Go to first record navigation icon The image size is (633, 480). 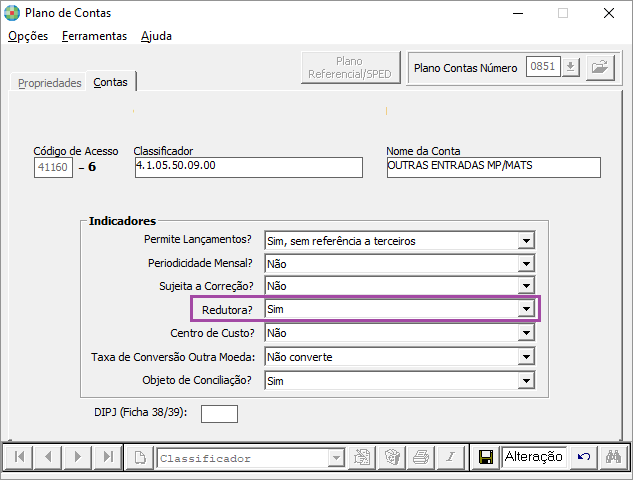(19, 457)
